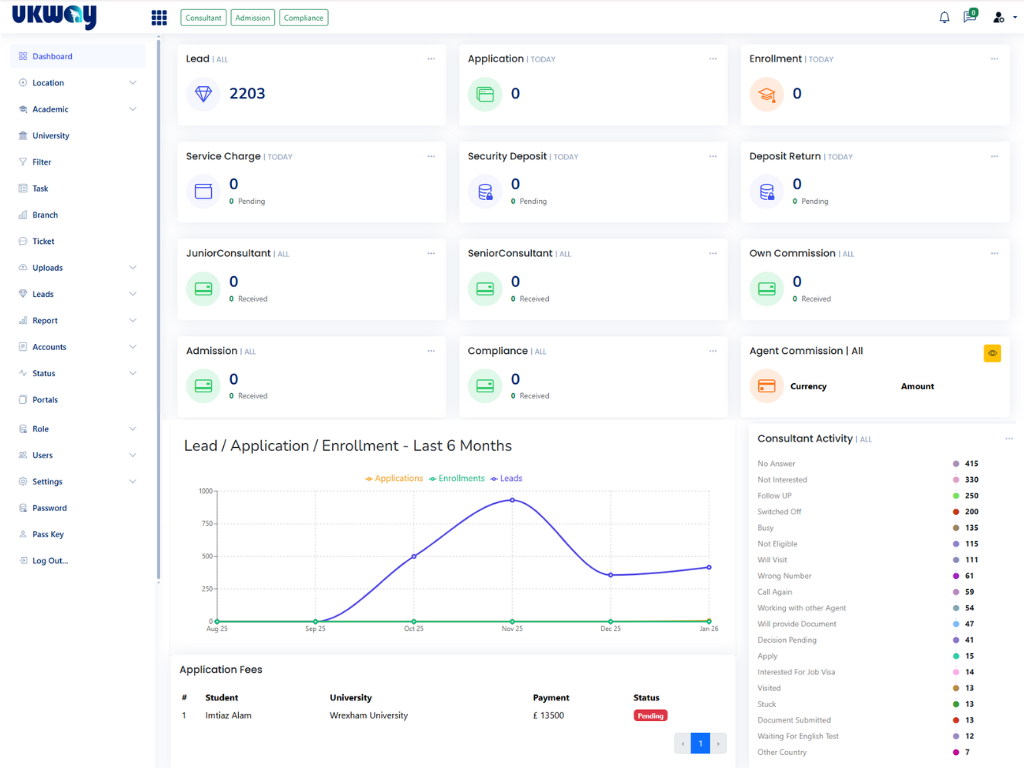
Task: Open the Lead card options menu
Action: tap(431, 59)
